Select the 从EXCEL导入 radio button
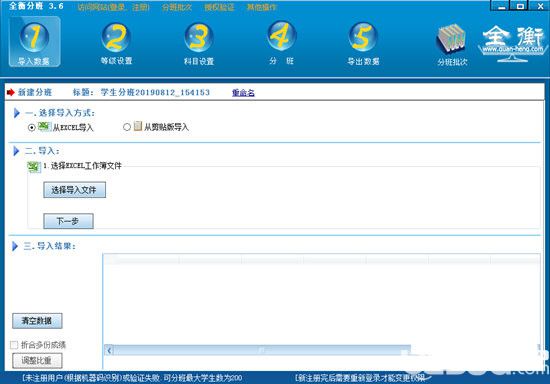The width and height of the screenshot is (550, 384). [x=32, y=127]
